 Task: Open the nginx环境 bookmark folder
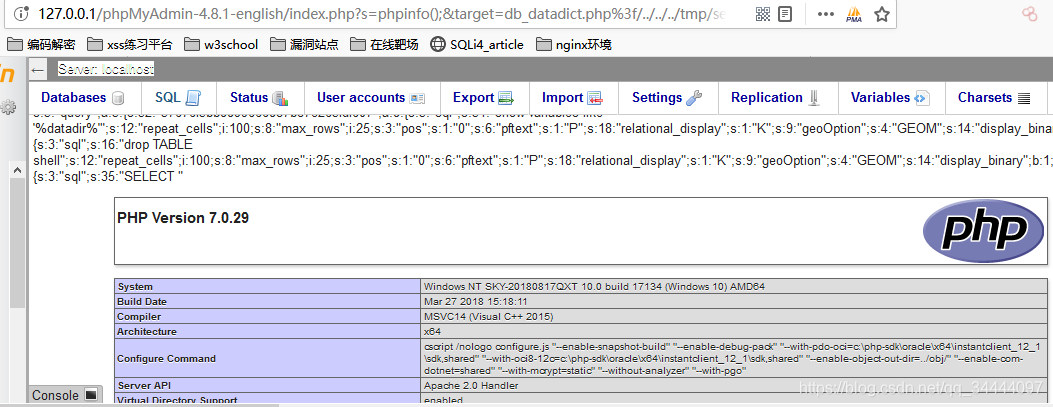point(574,44)
